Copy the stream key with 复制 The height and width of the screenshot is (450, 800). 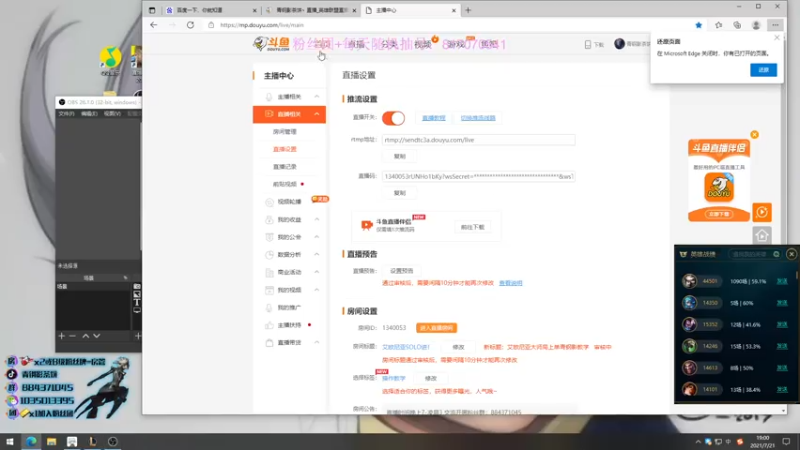coord(399,193)
